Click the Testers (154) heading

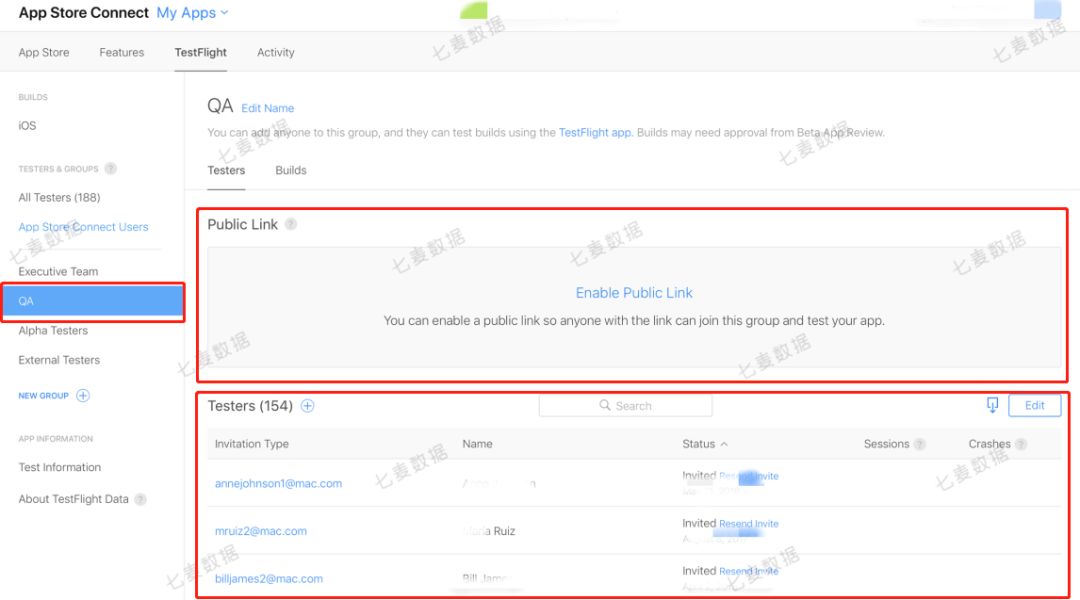coord(250,406)
